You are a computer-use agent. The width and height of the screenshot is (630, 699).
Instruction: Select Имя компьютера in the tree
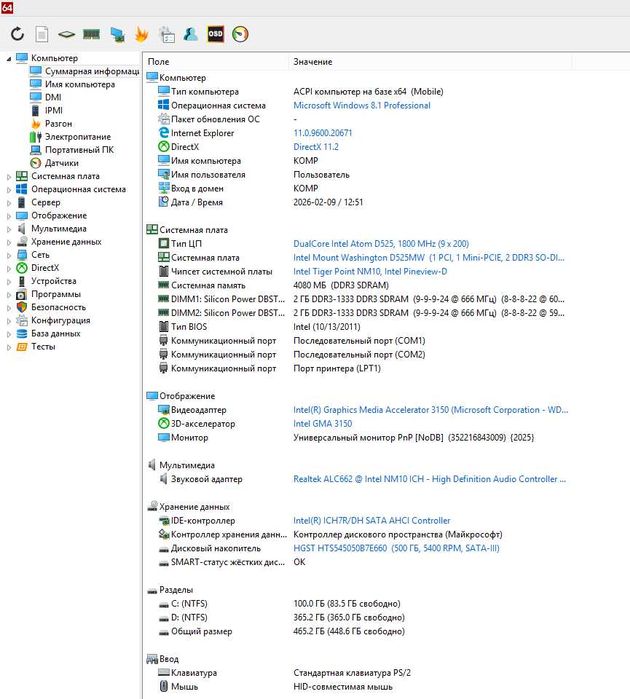point(80,84)
